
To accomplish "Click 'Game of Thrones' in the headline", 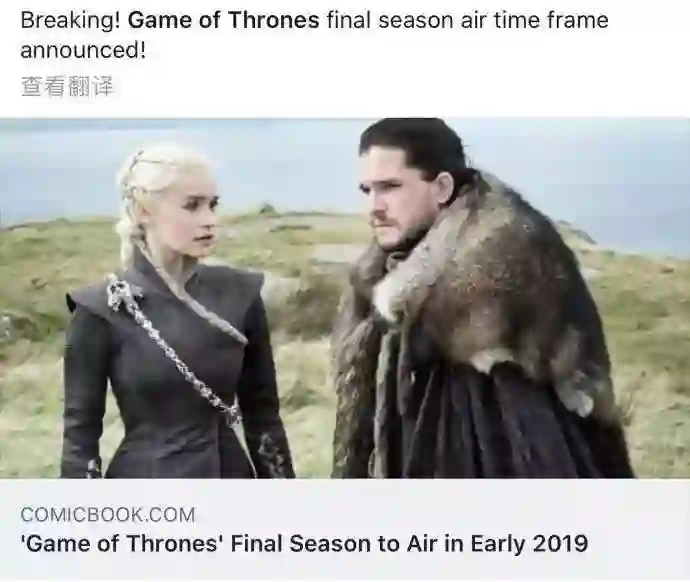I will click(x=122, y=543).
